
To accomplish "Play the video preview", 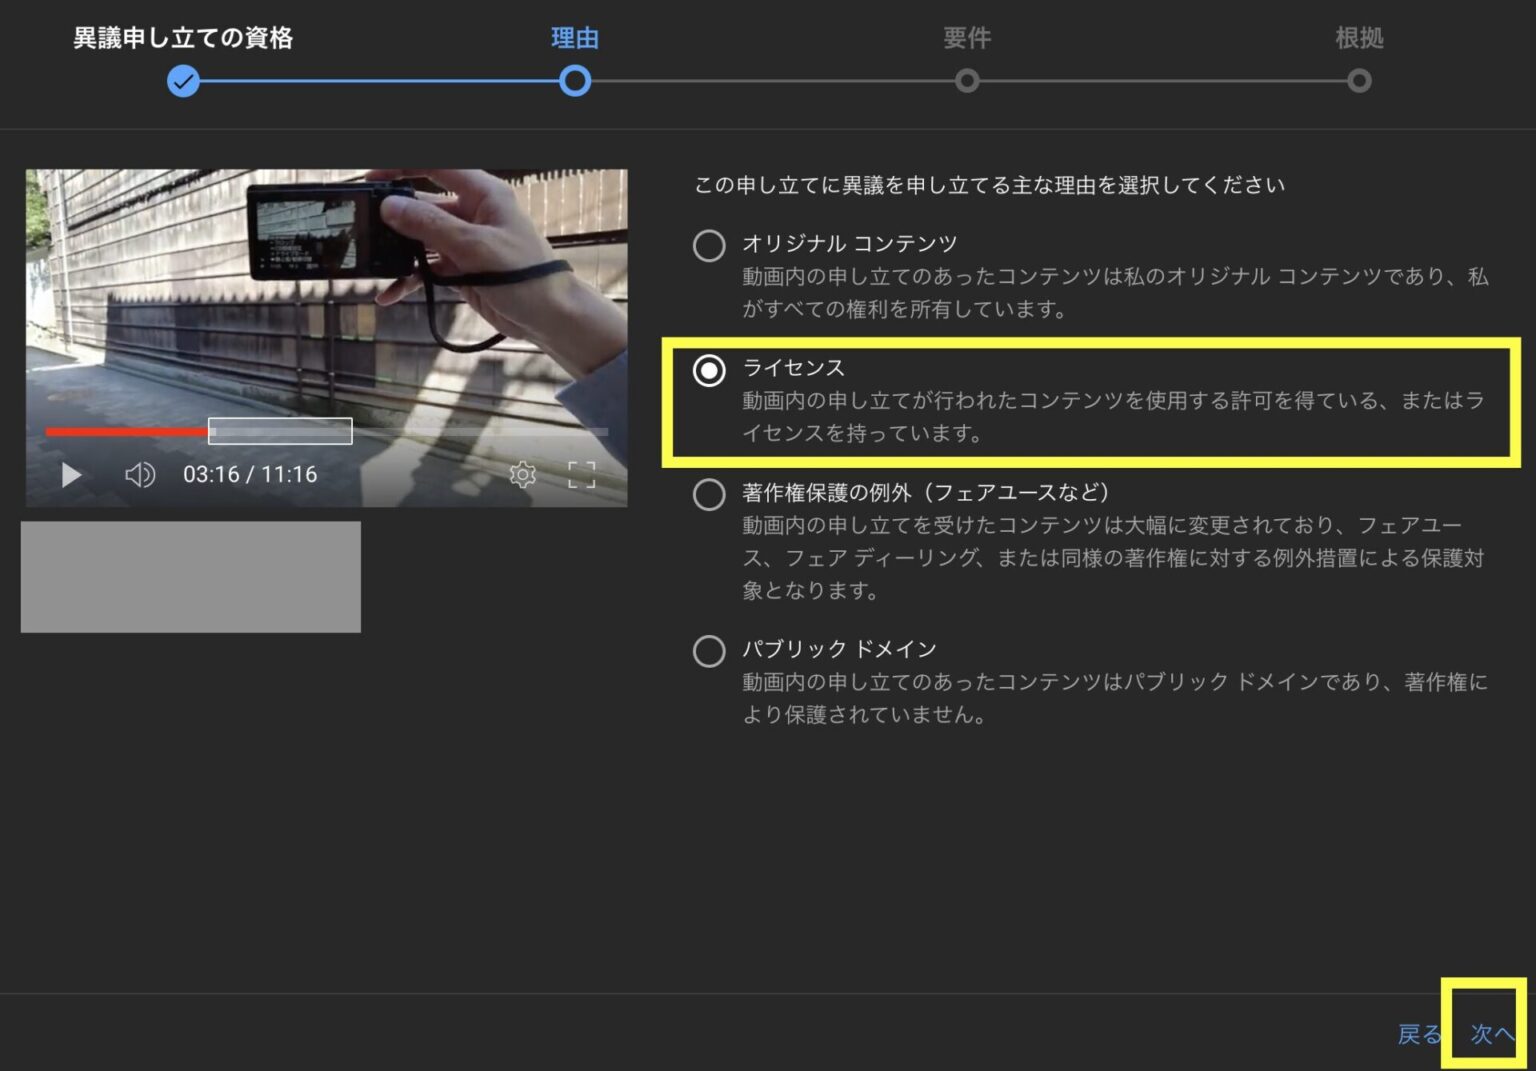I will (x=70, y=475).
